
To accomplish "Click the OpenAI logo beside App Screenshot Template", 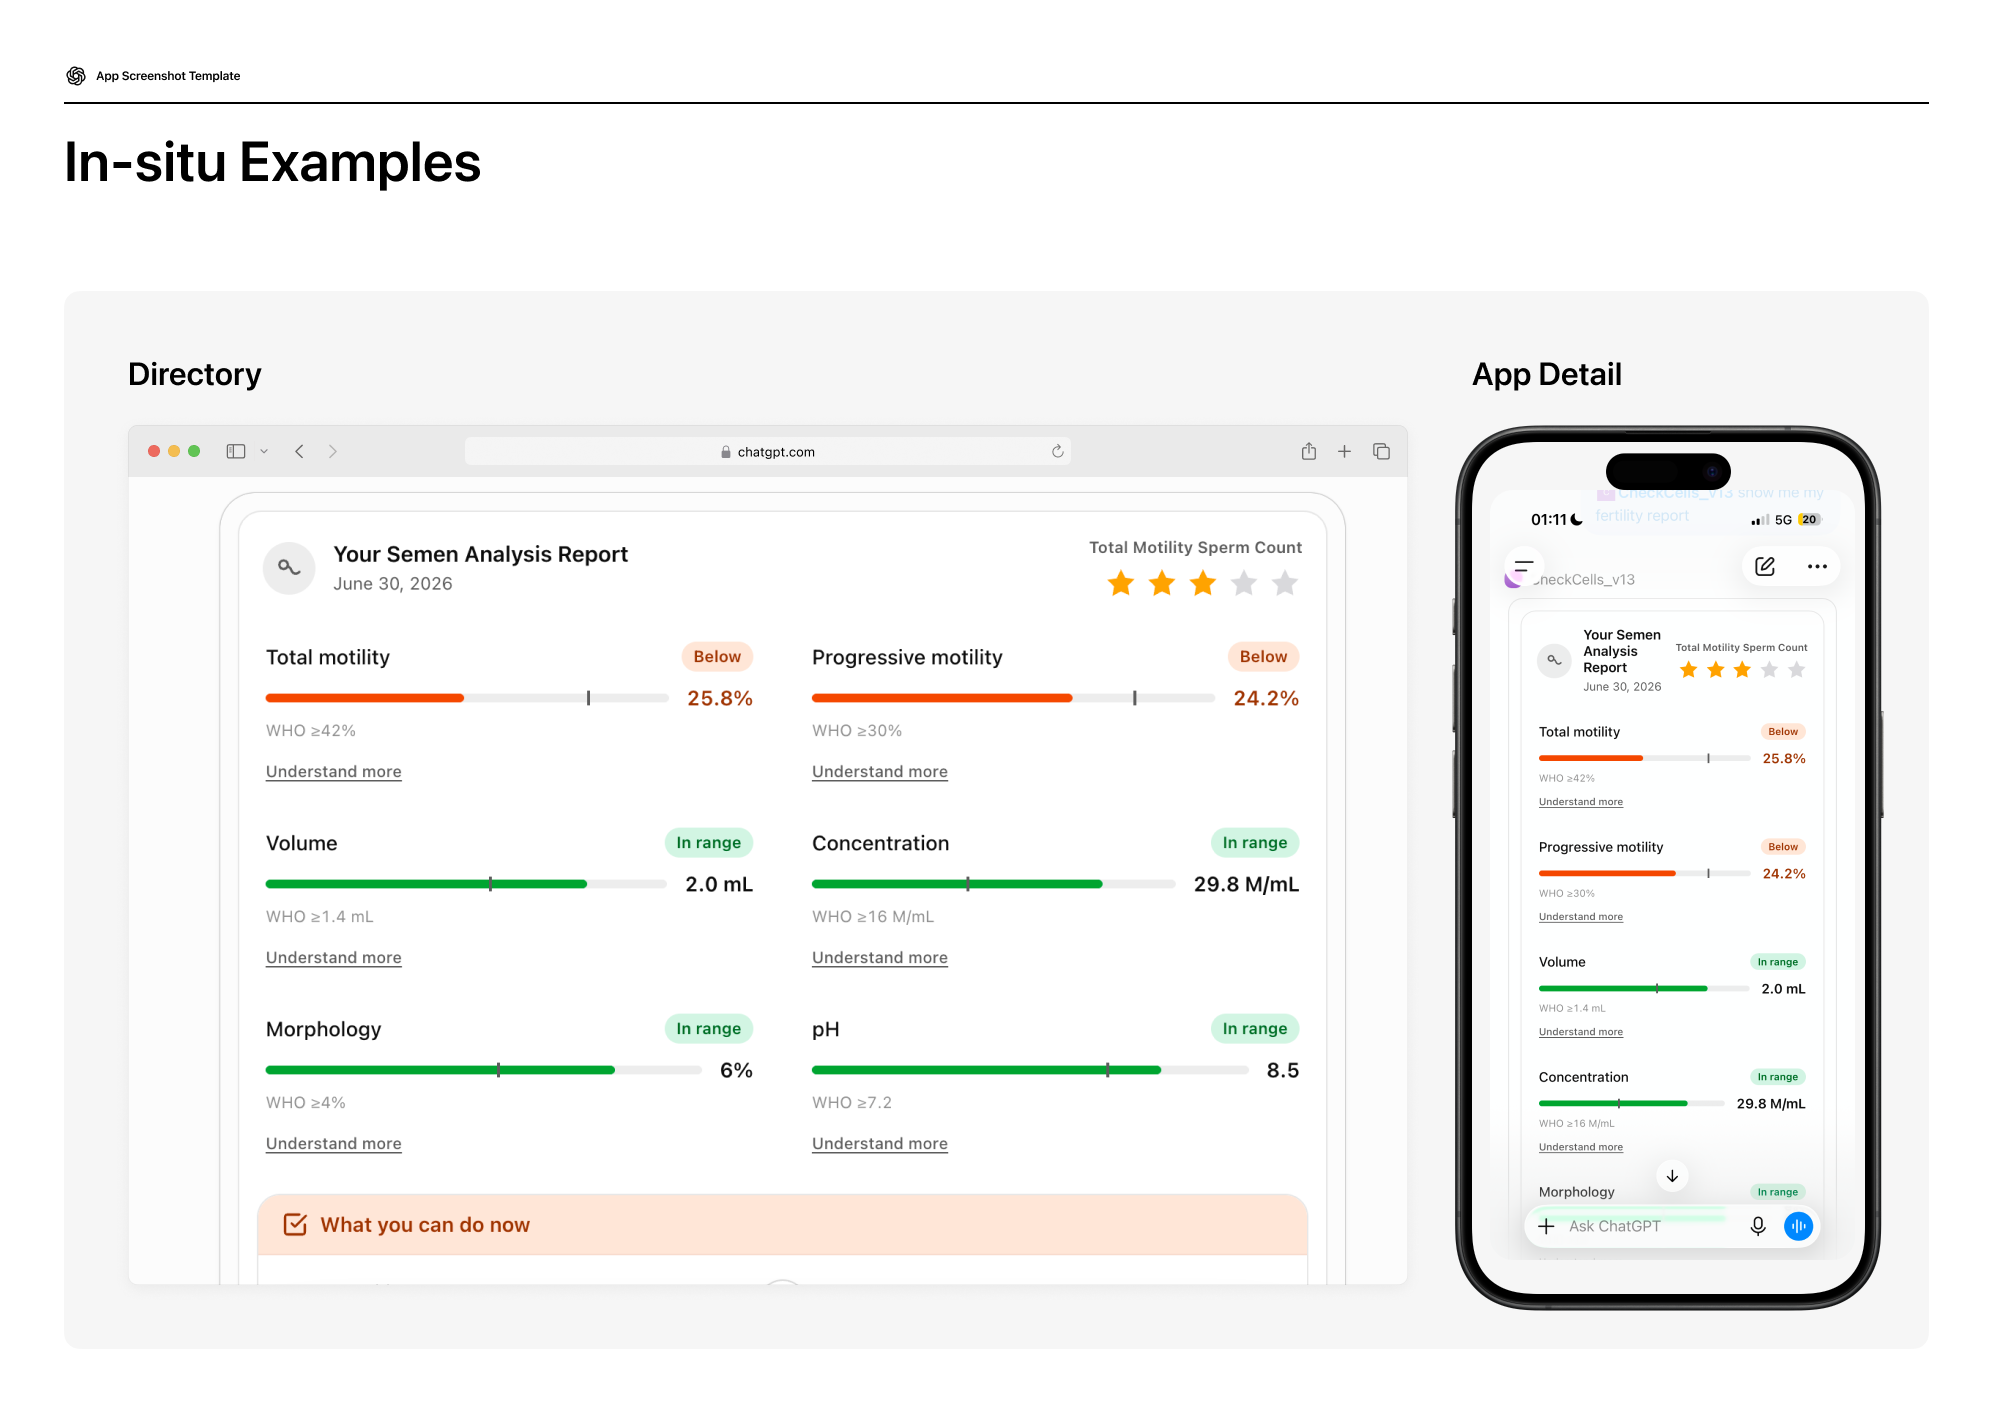I will [76, 76].
